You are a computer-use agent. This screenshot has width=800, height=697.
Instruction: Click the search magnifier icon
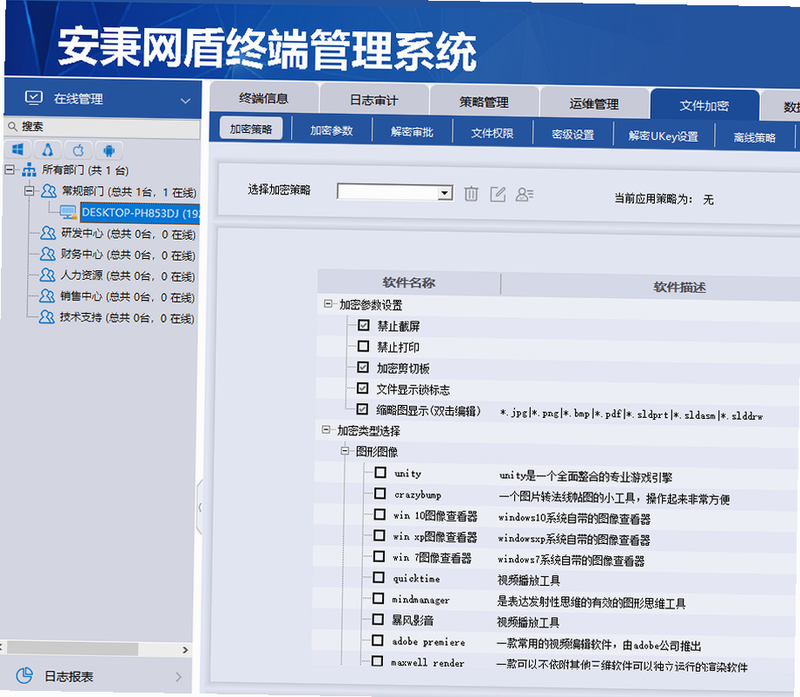pyautogui.click(x=12, y=126)
